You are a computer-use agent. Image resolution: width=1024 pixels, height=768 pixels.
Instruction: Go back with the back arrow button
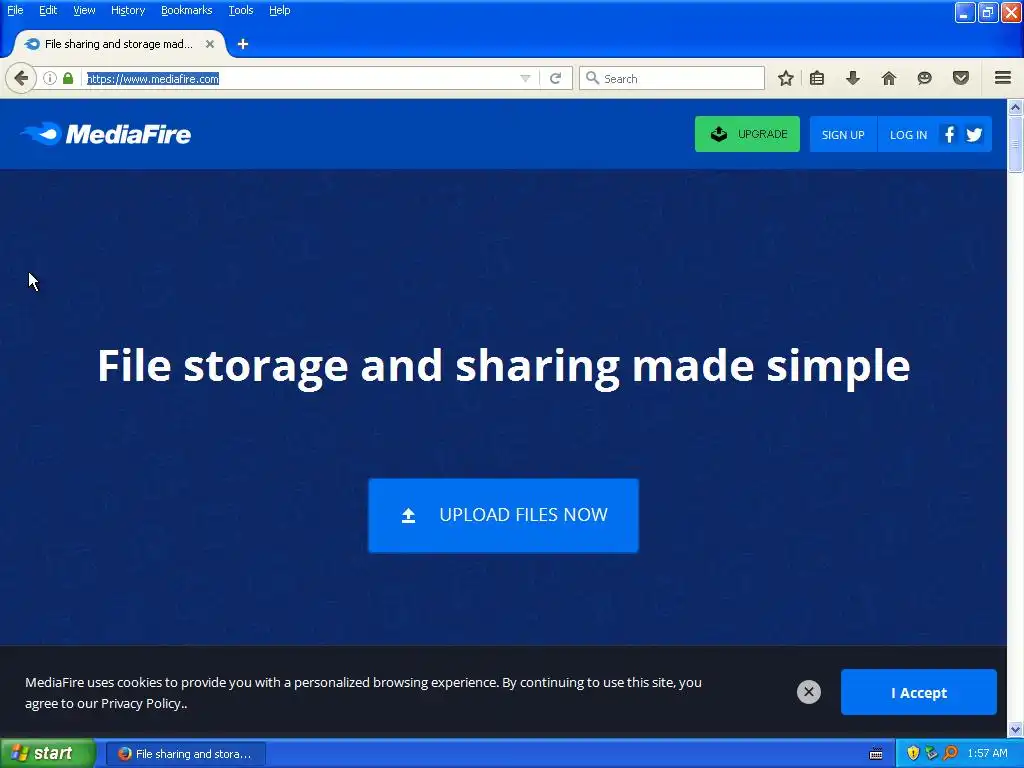pos(21,78)
